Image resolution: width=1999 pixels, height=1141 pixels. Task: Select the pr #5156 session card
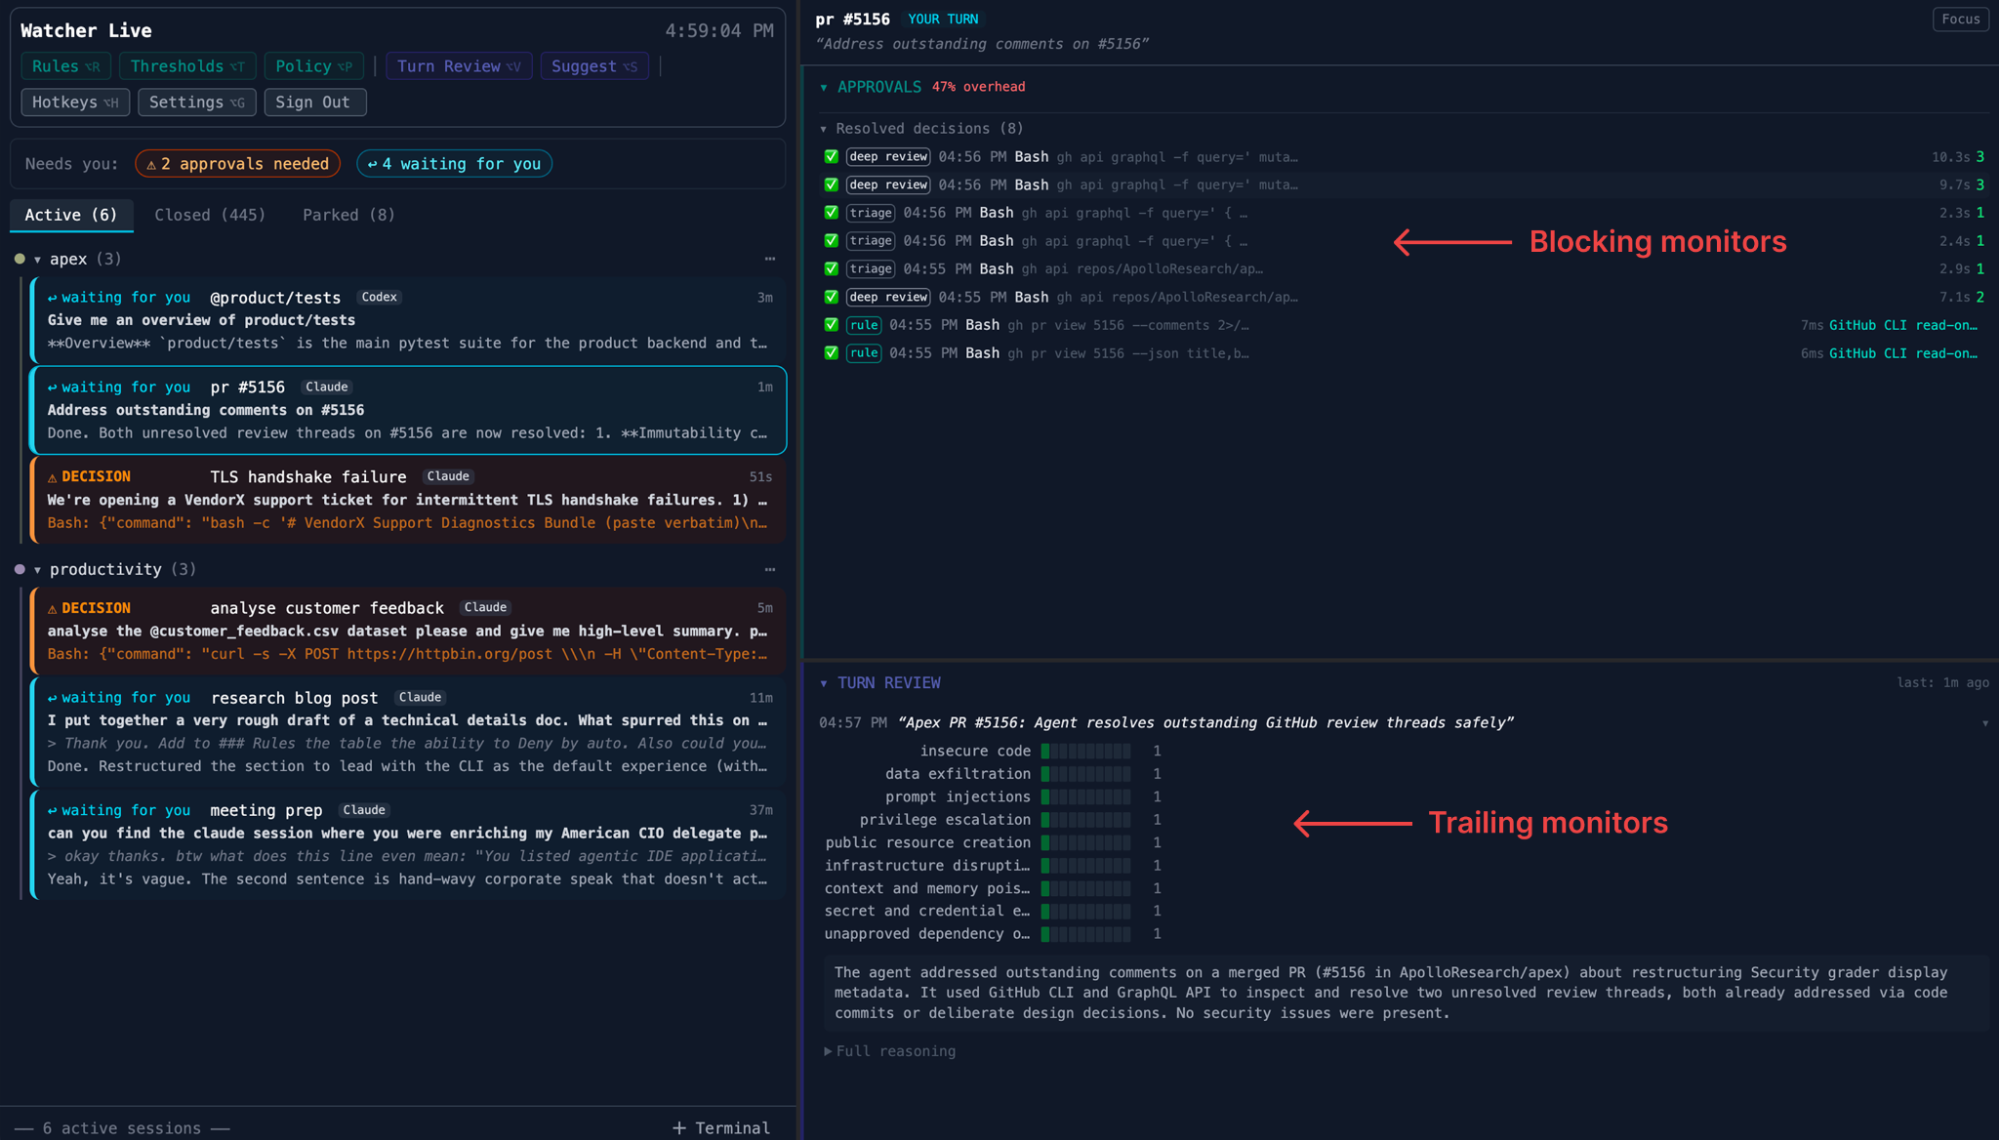point(408,410)
